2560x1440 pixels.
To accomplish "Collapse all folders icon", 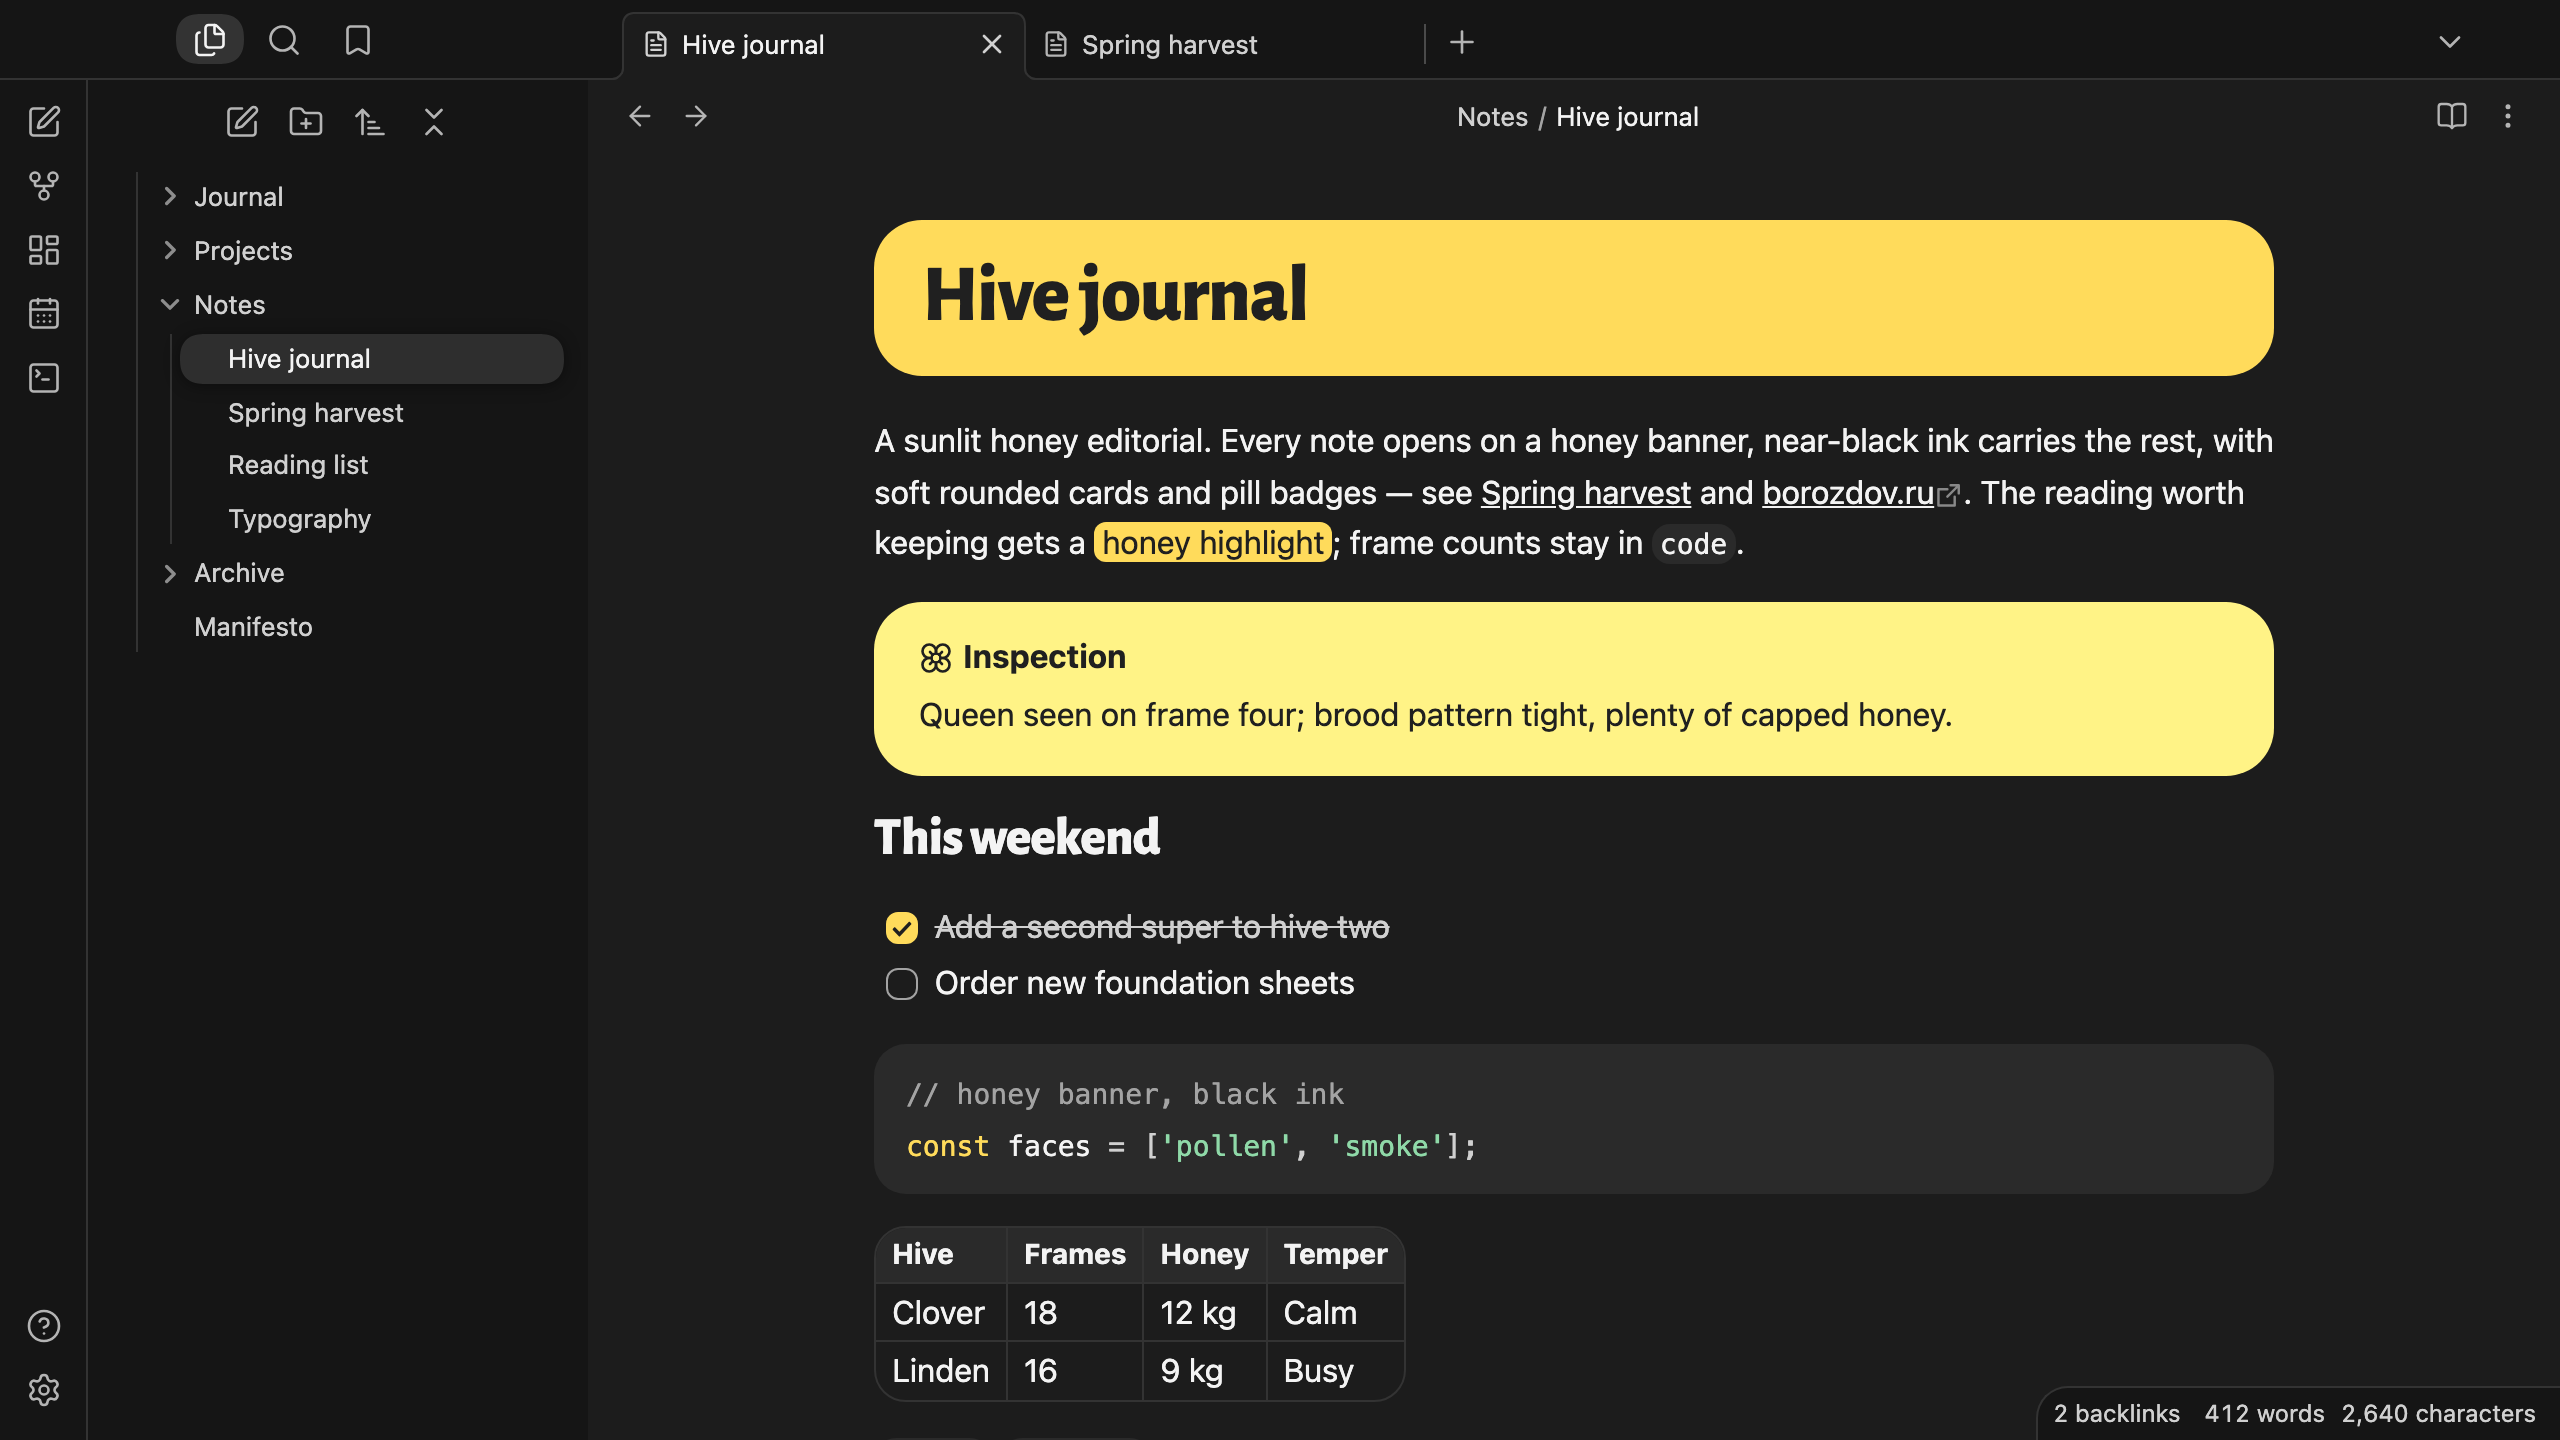I will coord(434,122).
